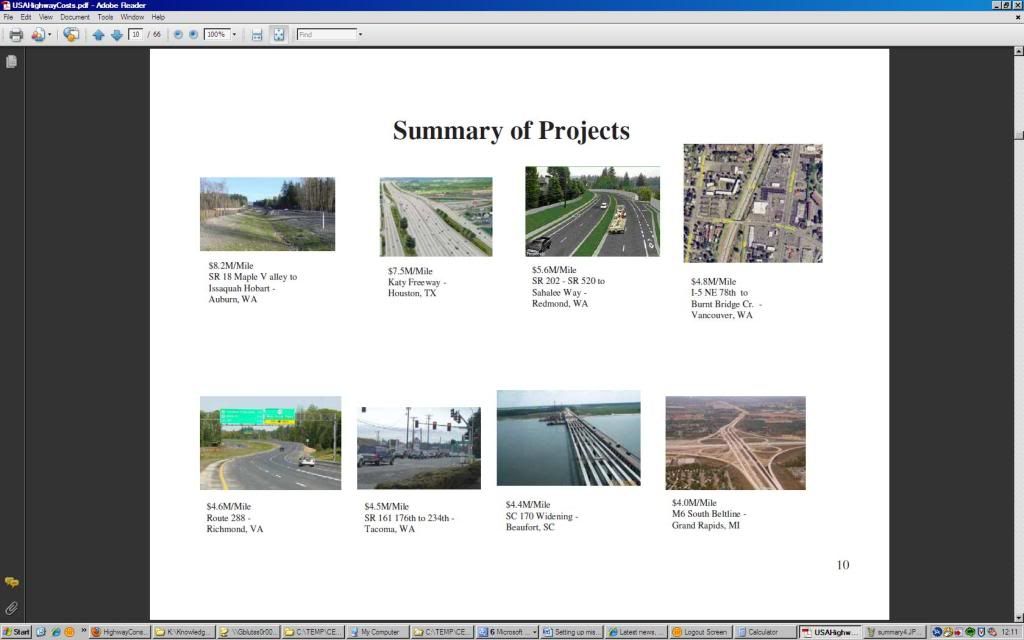Open the collaboration tool dropdown arrow
1024x640 pixels.
(x=49, y=34)
